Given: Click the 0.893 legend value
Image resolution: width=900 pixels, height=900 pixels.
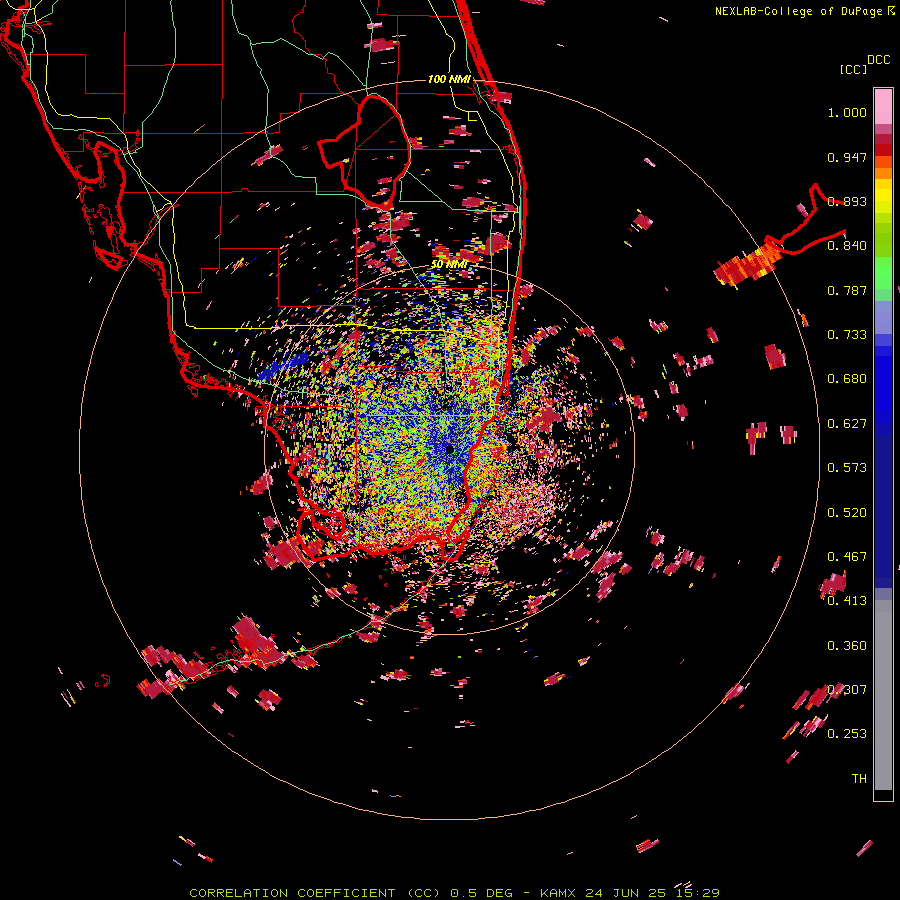Looking at the screenshot, I should coord(847,201).
